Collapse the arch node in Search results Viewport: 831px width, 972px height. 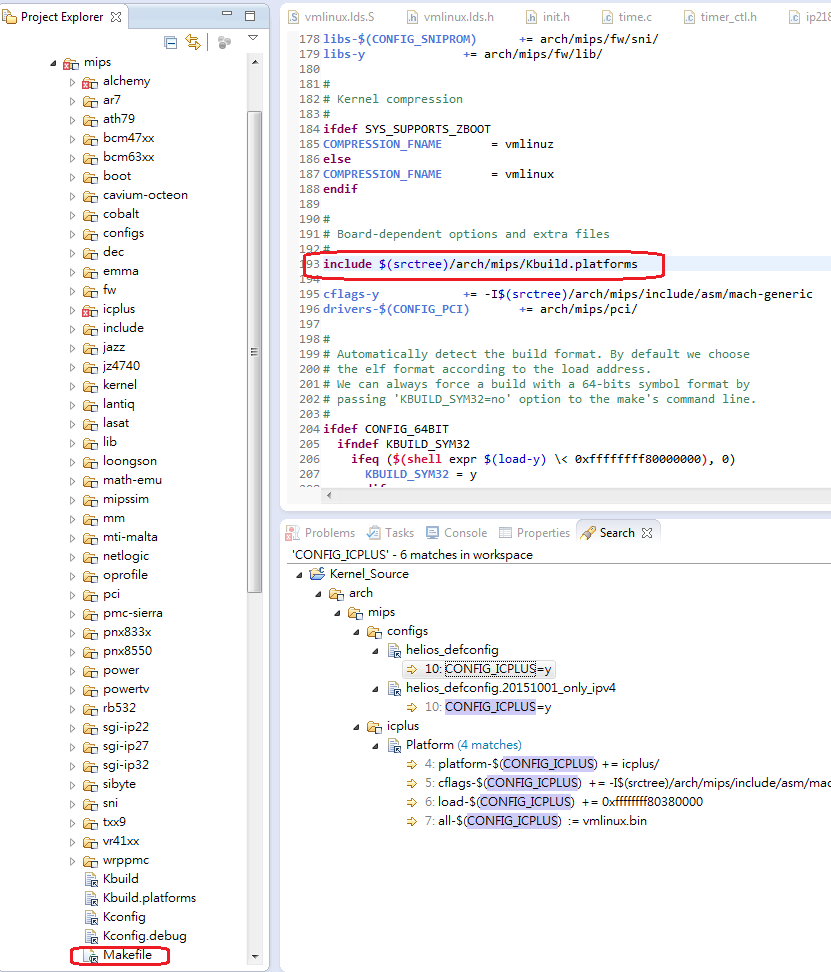tap(318, 592)
